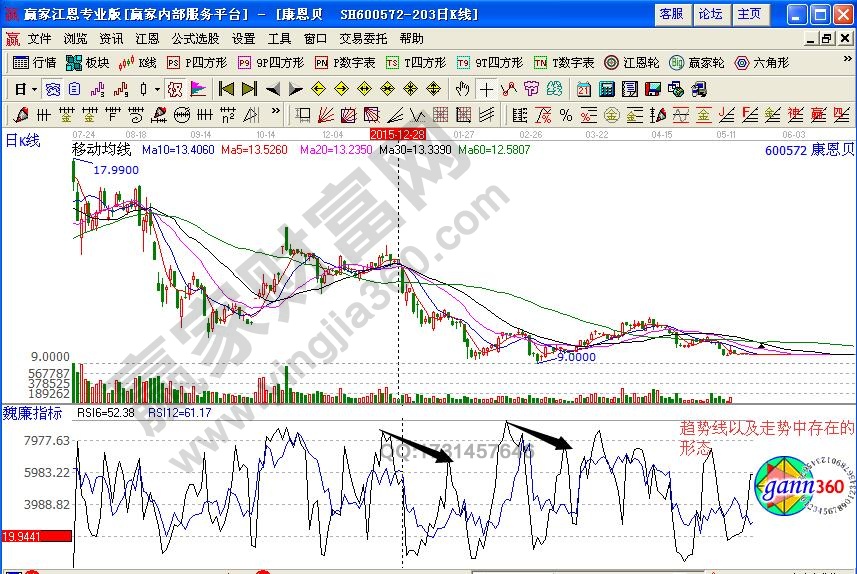
Task: Click the 2015-12-28 date marker on timeline
Action: click(397, 133)
